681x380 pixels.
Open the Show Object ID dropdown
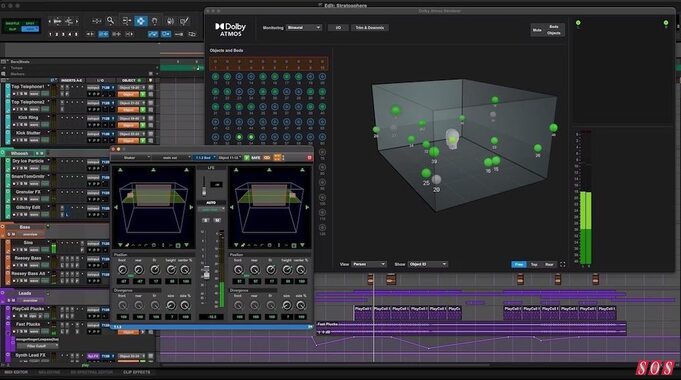pos(427,264)
